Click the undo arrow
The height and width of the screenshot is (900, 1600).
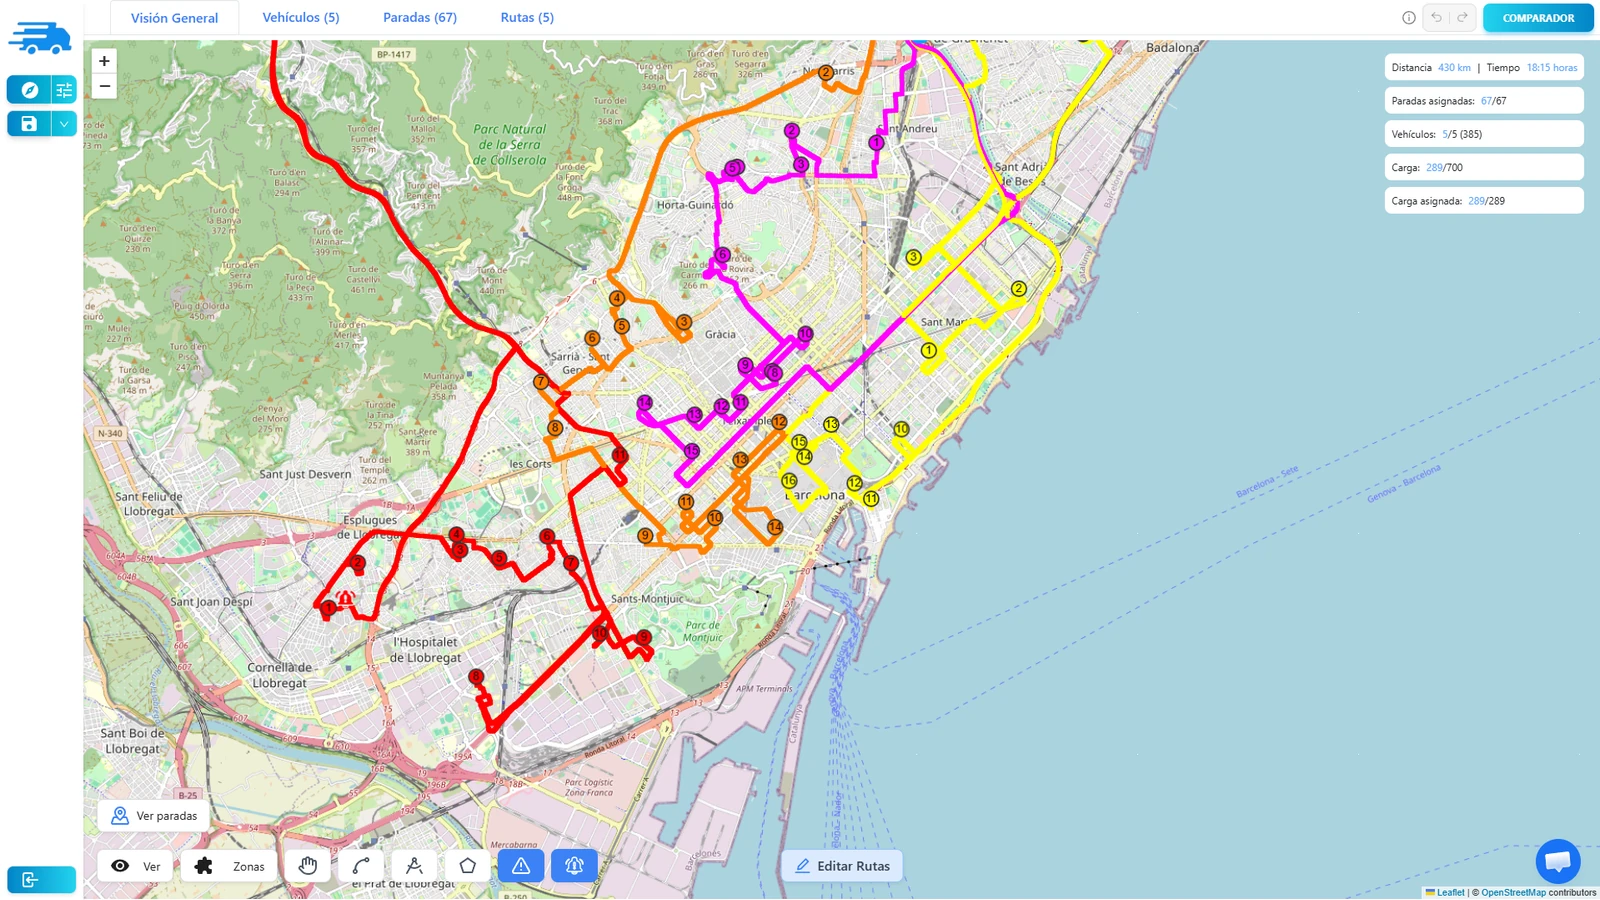click(1437, 18)
